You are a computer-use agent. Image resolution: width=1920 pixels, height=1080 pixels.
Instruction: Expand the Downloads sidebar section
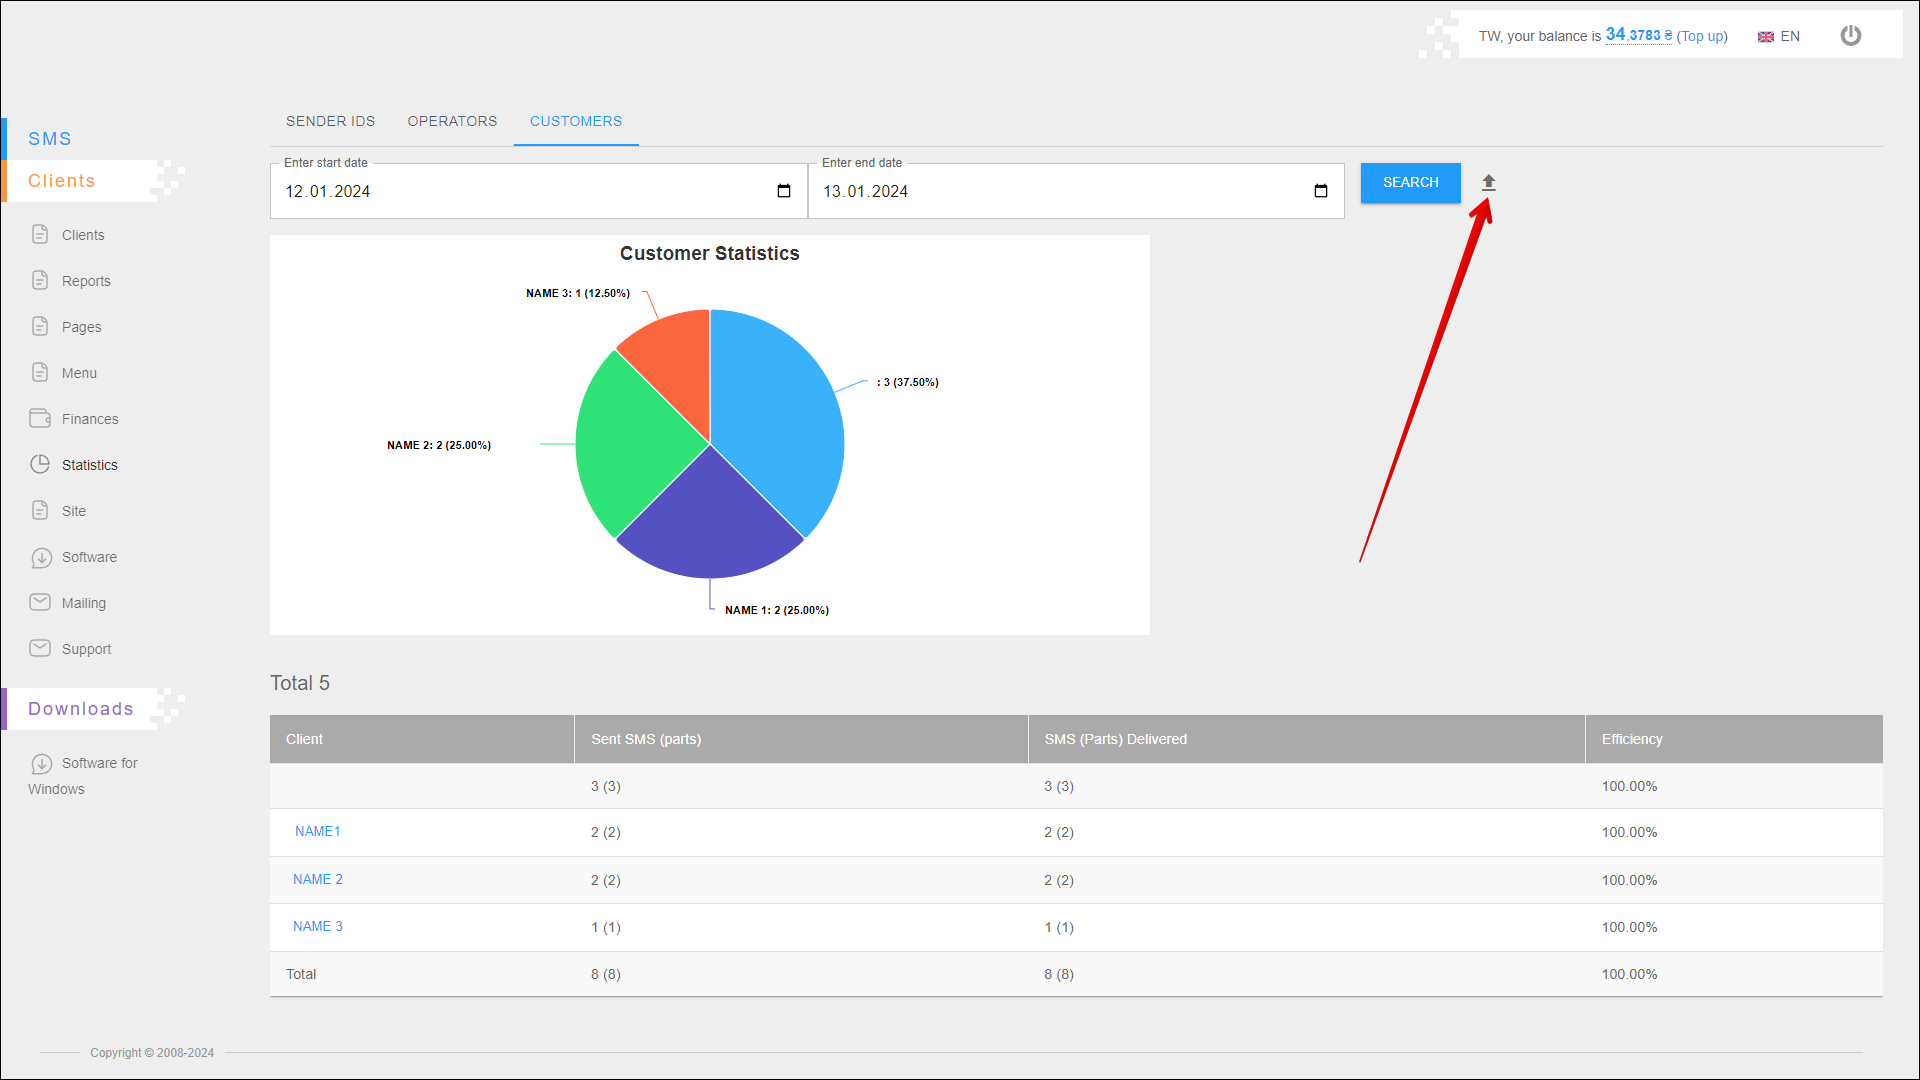click(x=80, y=709)
